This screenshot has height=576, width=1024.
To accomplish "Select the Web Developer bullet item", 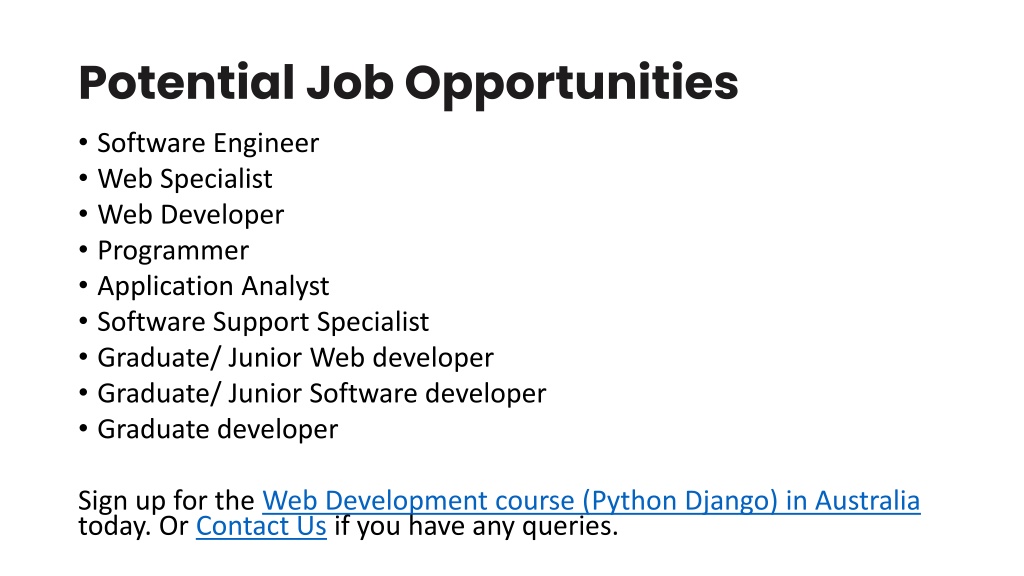I will tap(191, 215).
